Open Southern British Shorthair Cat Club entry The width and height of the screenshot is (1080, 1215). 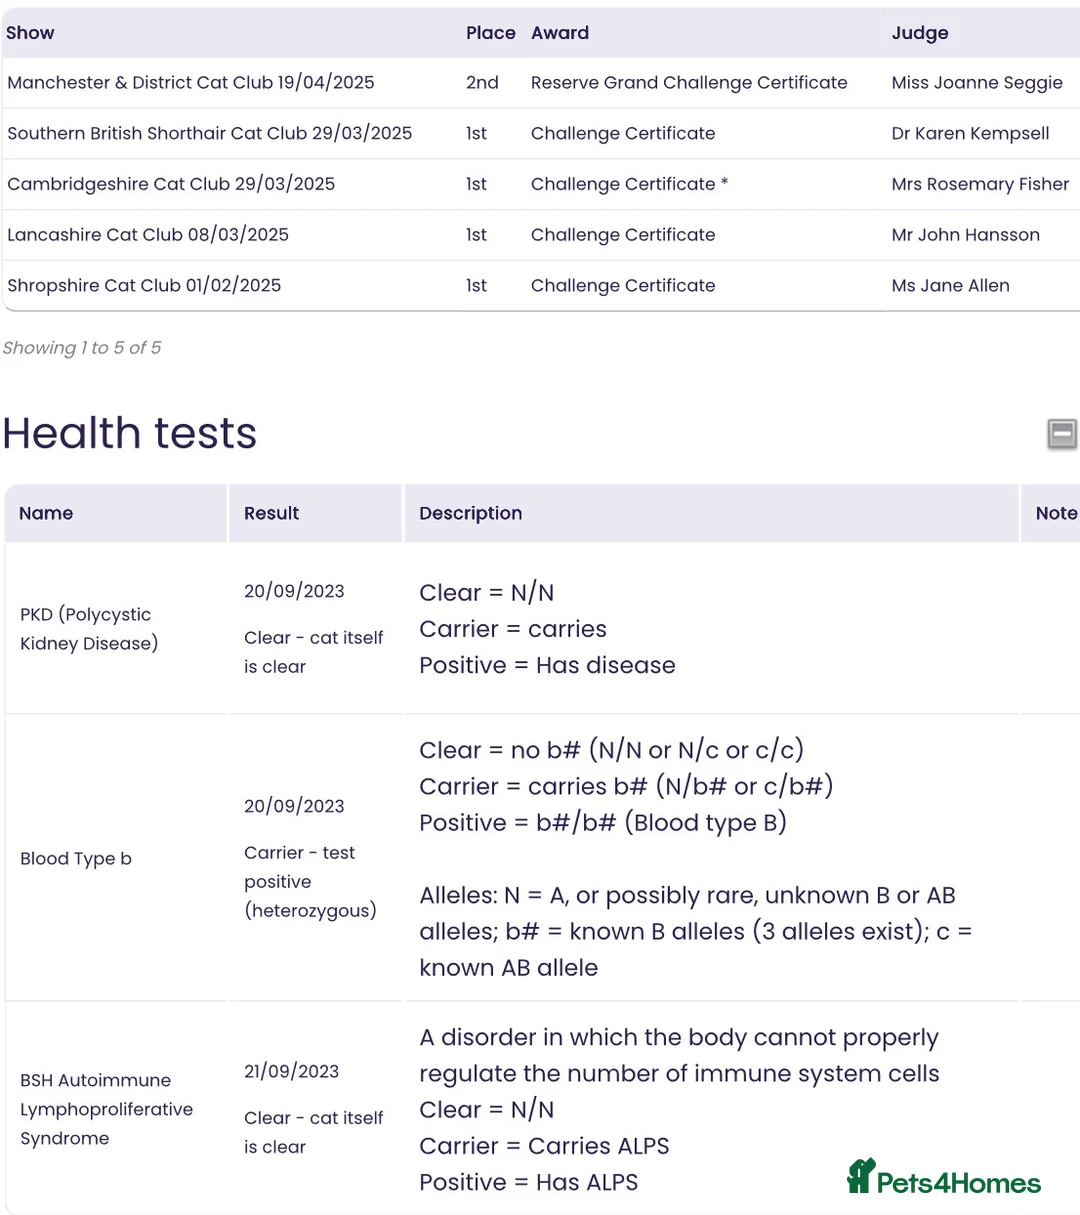click(x=210, y=134)
